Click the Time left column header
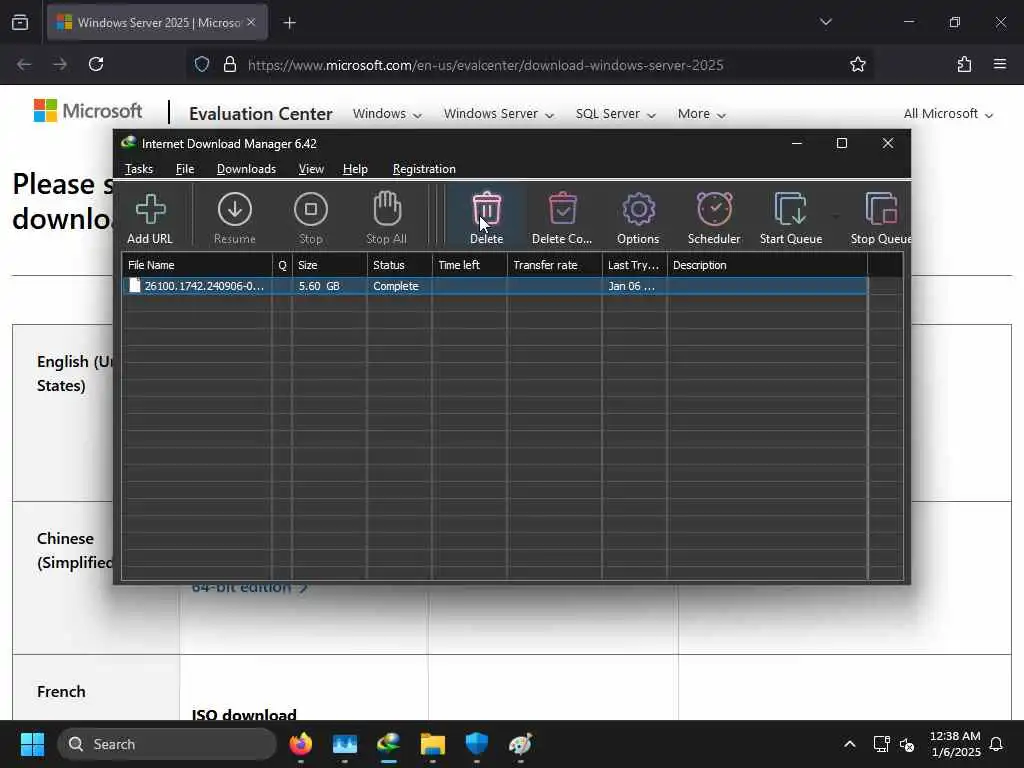Viewport: 1024px width, 768px height. click(469, 264)
